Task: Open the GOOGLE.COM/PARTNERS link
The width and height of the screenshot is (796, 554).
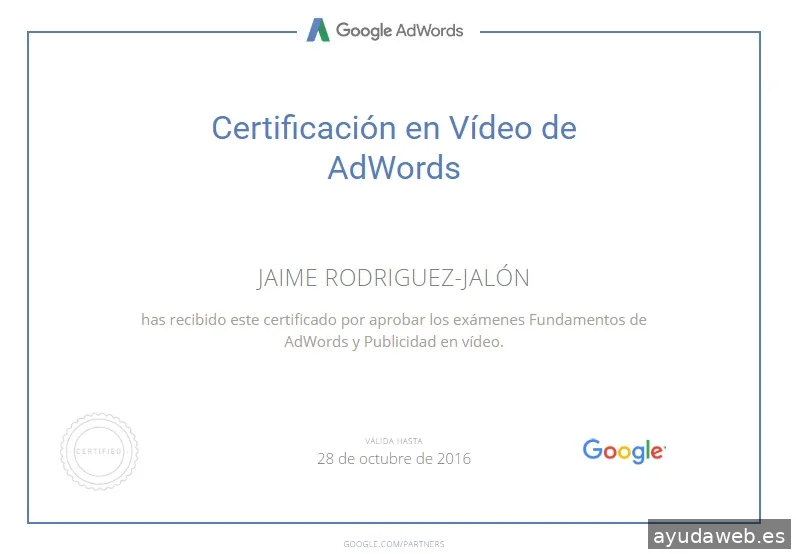Action: pos(394,544)
